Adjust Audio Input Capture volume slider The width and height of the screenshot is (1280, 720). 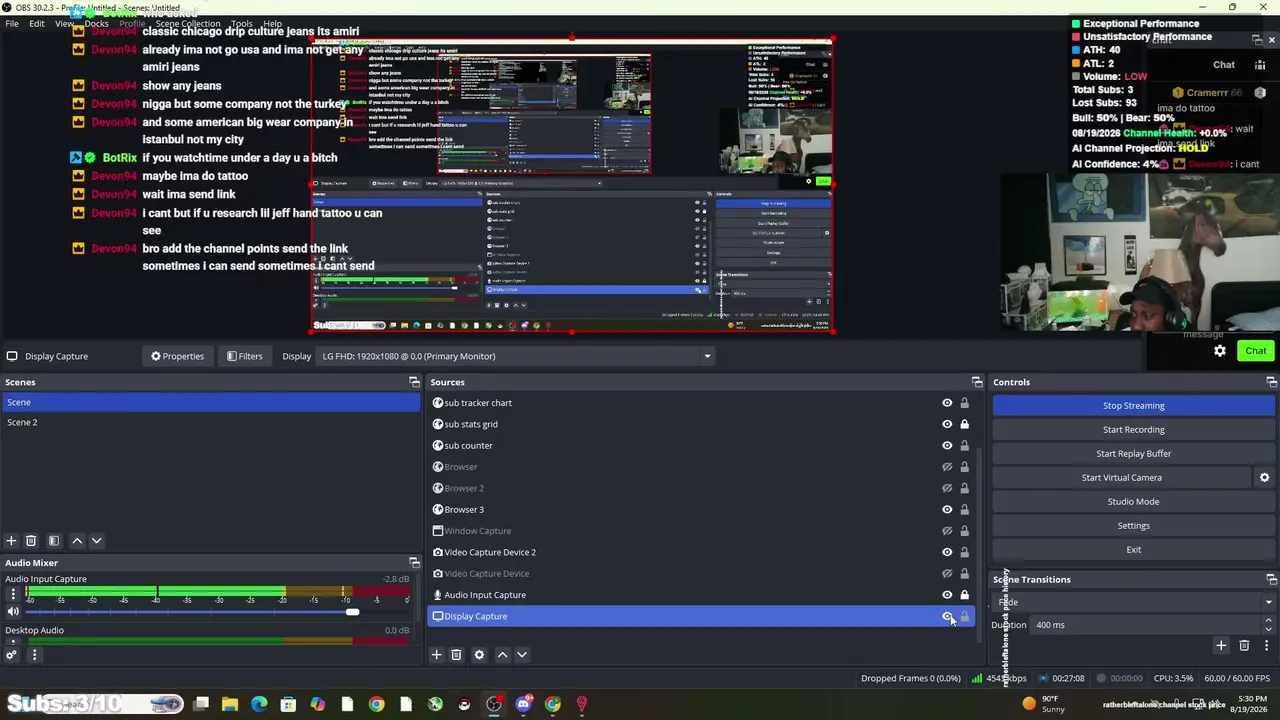(x=352, y=611)
